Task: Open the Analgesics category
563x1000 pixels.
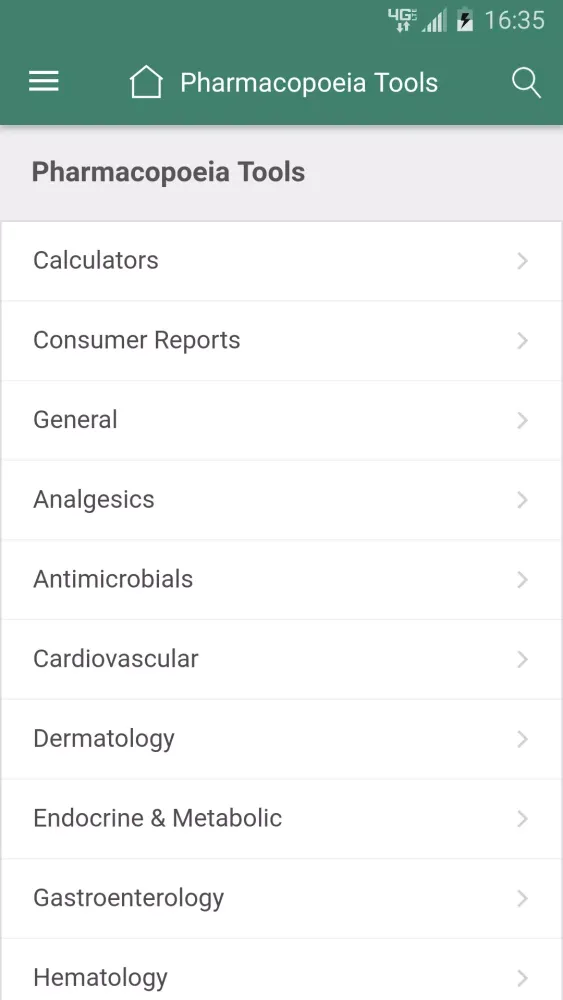Action: 281,500
